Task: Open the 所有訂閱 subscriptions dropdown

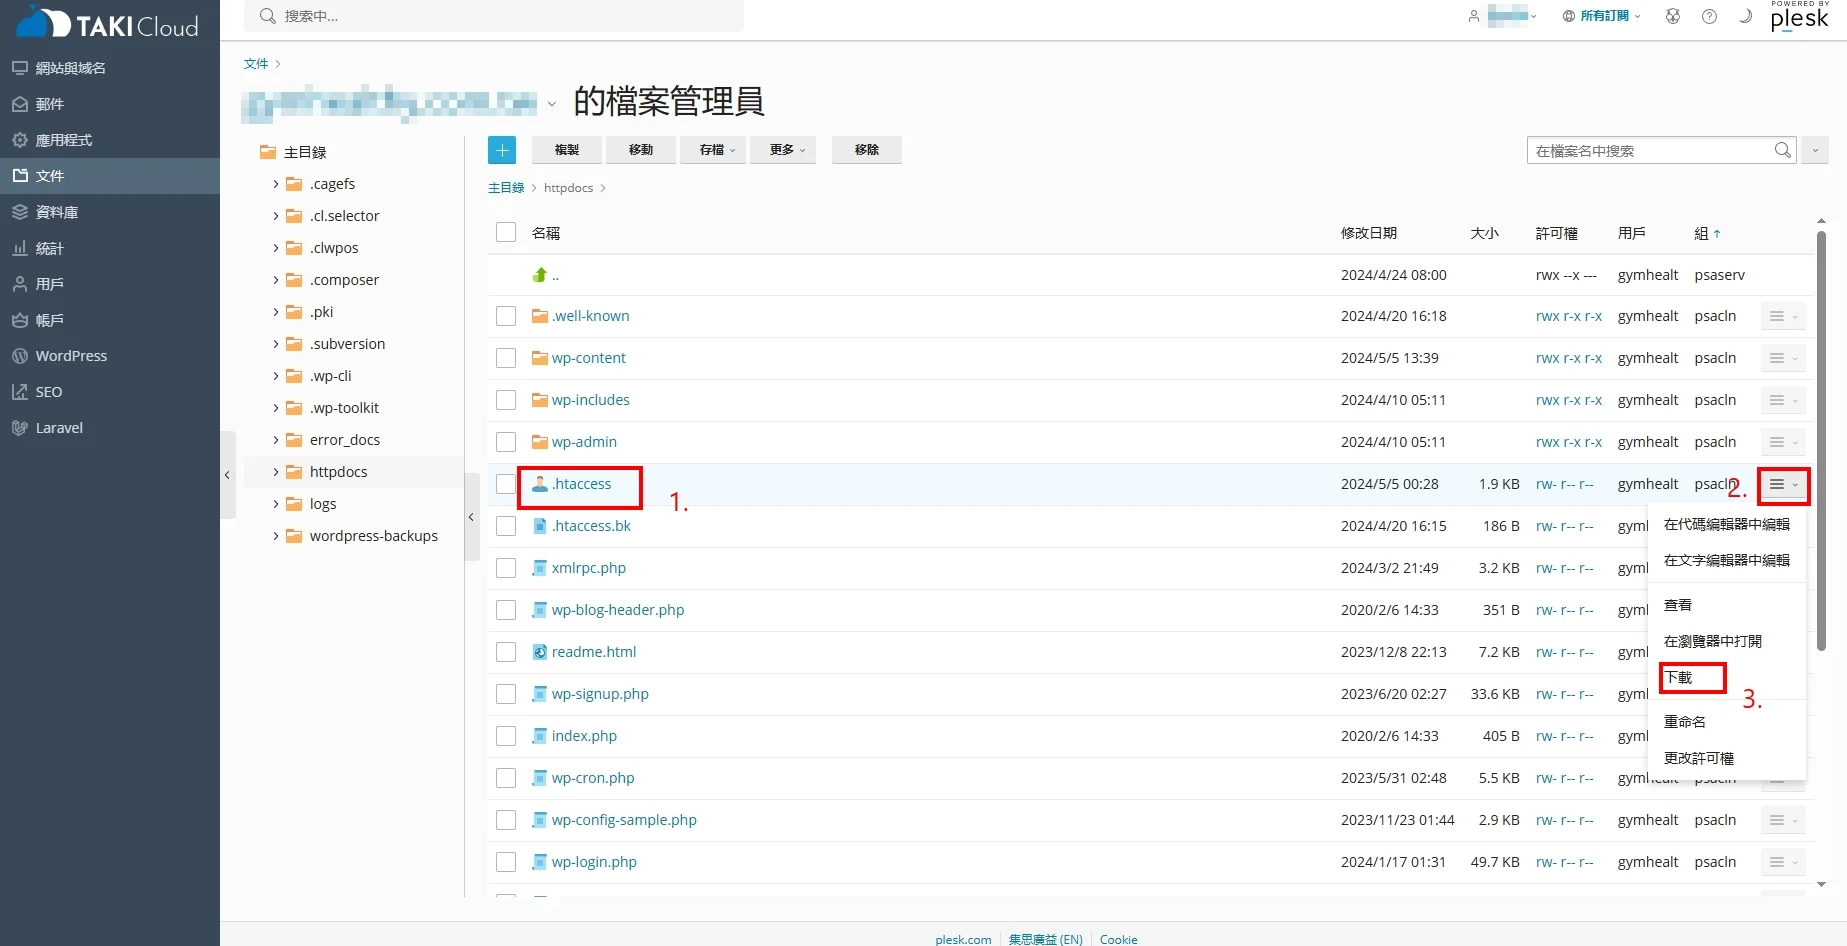Action: (x=1602, y=16)
